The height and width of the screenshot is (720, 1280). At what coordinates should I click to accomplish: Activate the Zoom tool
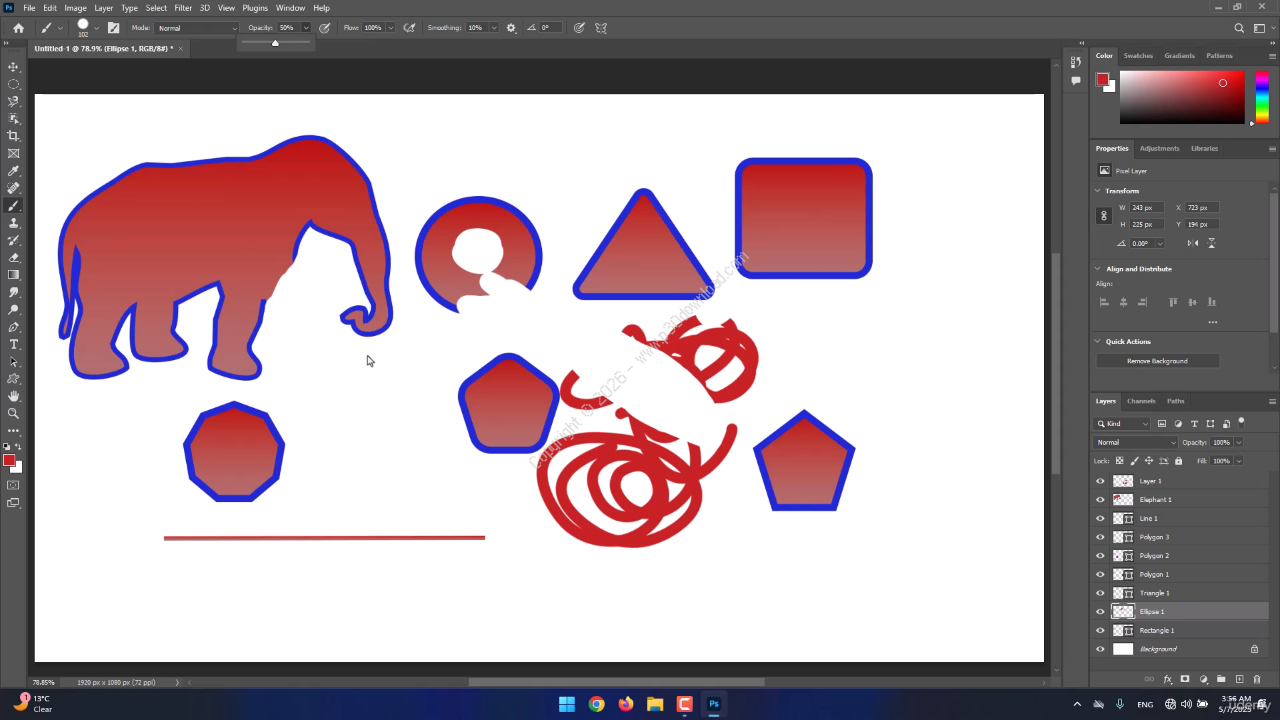(13, 413)
